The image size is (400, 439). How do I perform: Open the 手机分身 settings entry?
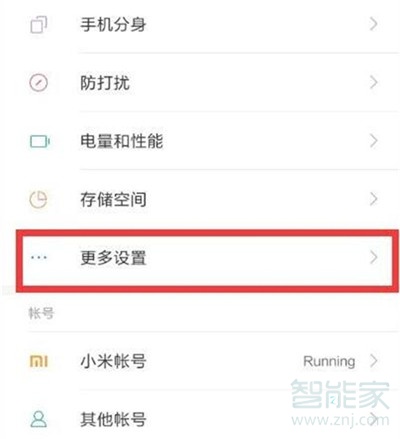[200, 25]
